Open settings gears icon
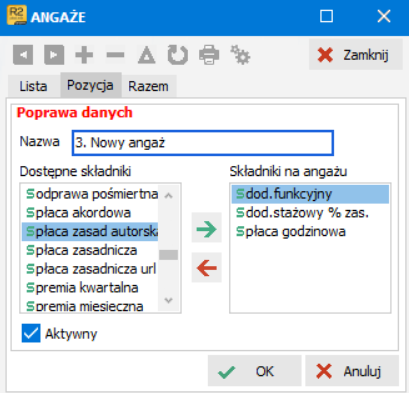Viewport: 409px width, 393px height. coord(240,55)
